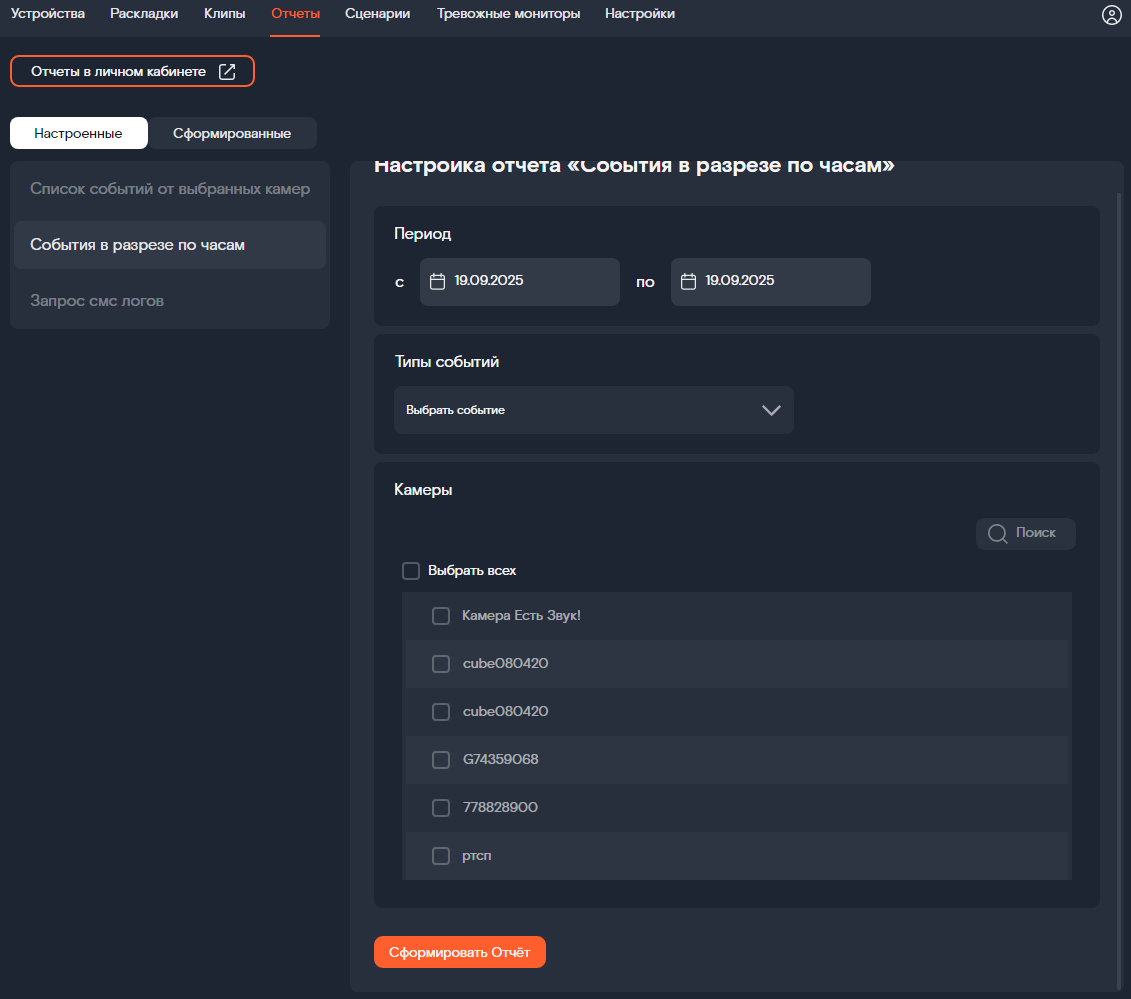Screen dimensions: 1131x999
Task: Select События в разрезе по часам report
Action: [x=170, y=245]
